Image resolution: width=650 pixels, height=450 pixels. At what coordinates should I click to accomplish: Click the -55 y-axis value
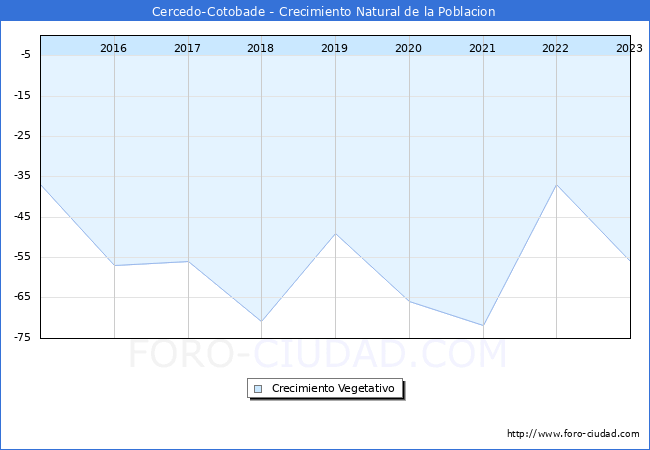pos(22,256)
